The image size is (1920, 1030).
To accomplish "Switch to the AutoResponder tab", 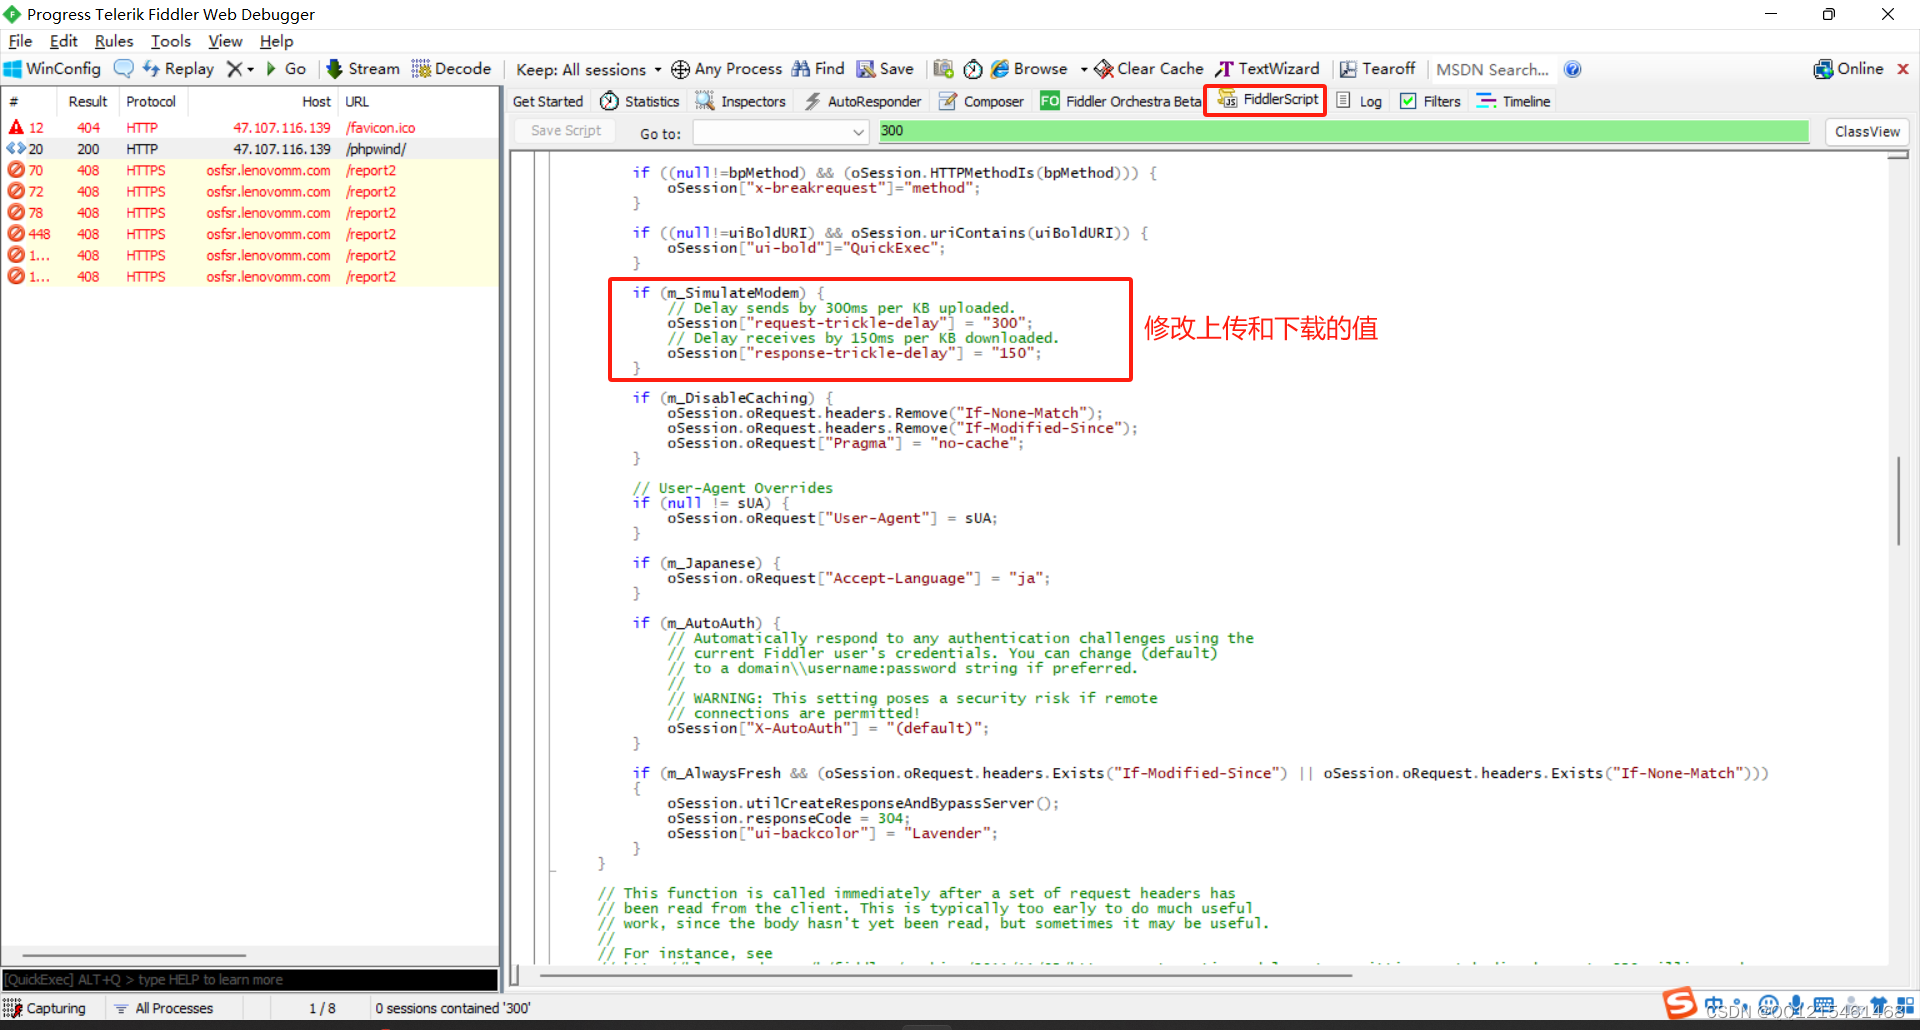I will [x=863, y=101].
